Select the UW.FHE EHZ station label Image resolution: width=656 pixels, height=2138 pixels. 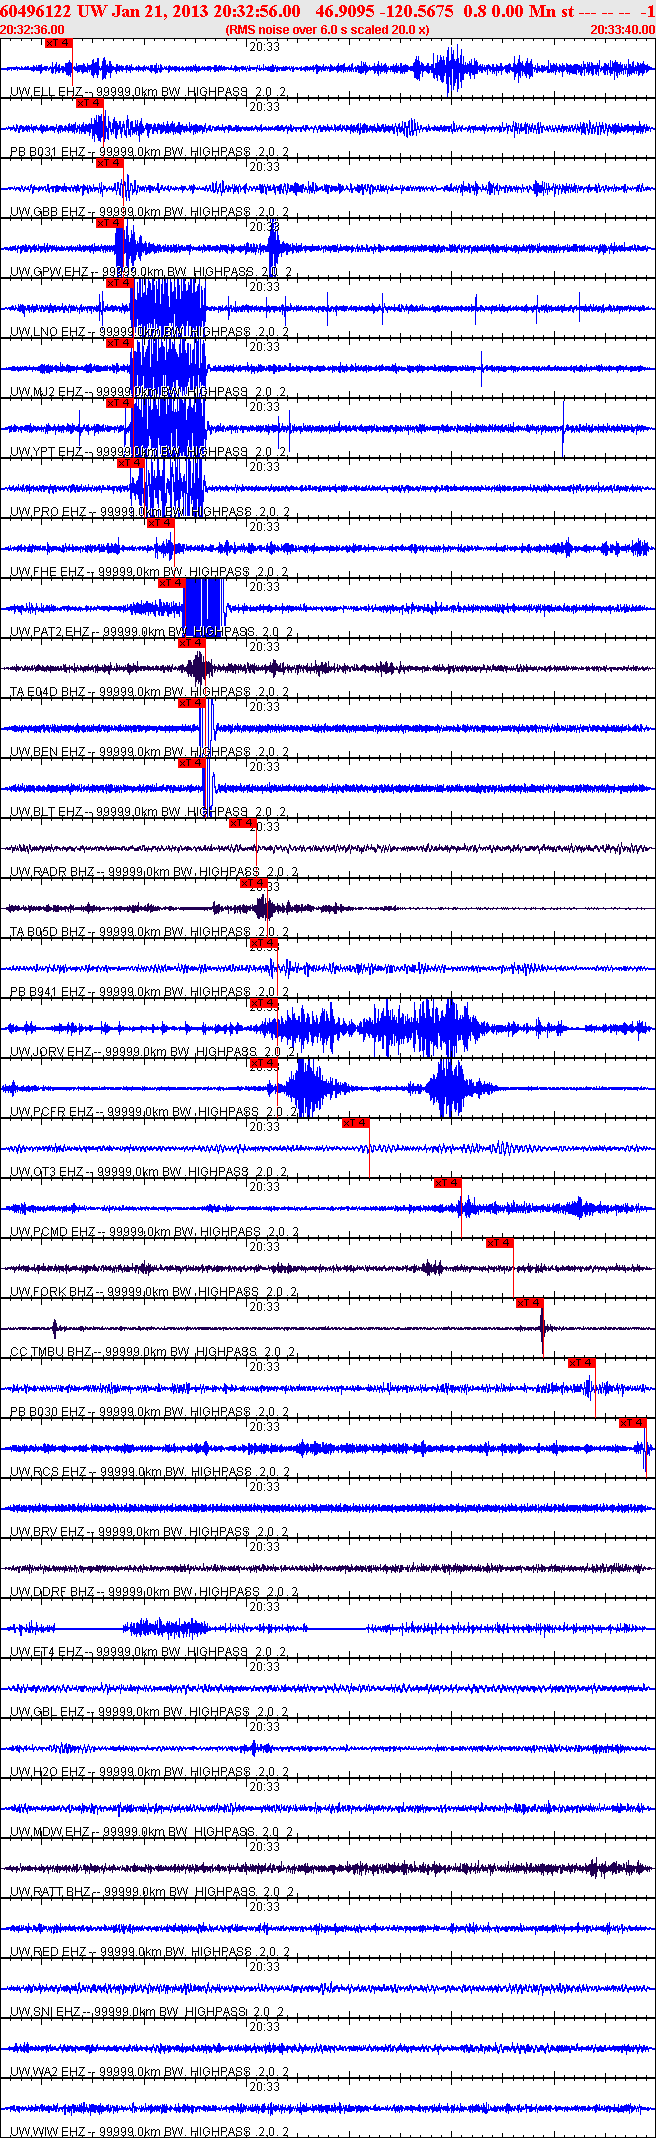pyautogui.click(x=47, y=572)
